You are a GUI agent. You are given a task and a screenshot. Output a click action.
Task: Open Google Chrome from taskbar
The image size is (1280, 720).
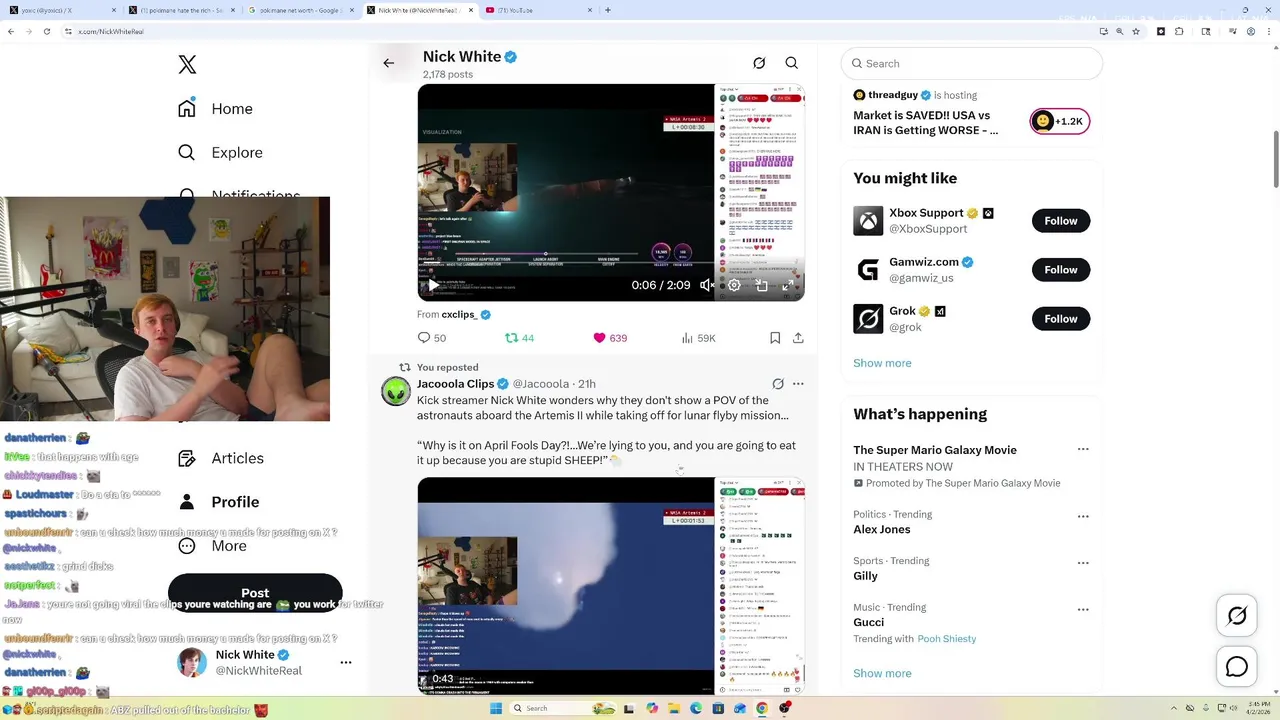(x=762, y=708)
